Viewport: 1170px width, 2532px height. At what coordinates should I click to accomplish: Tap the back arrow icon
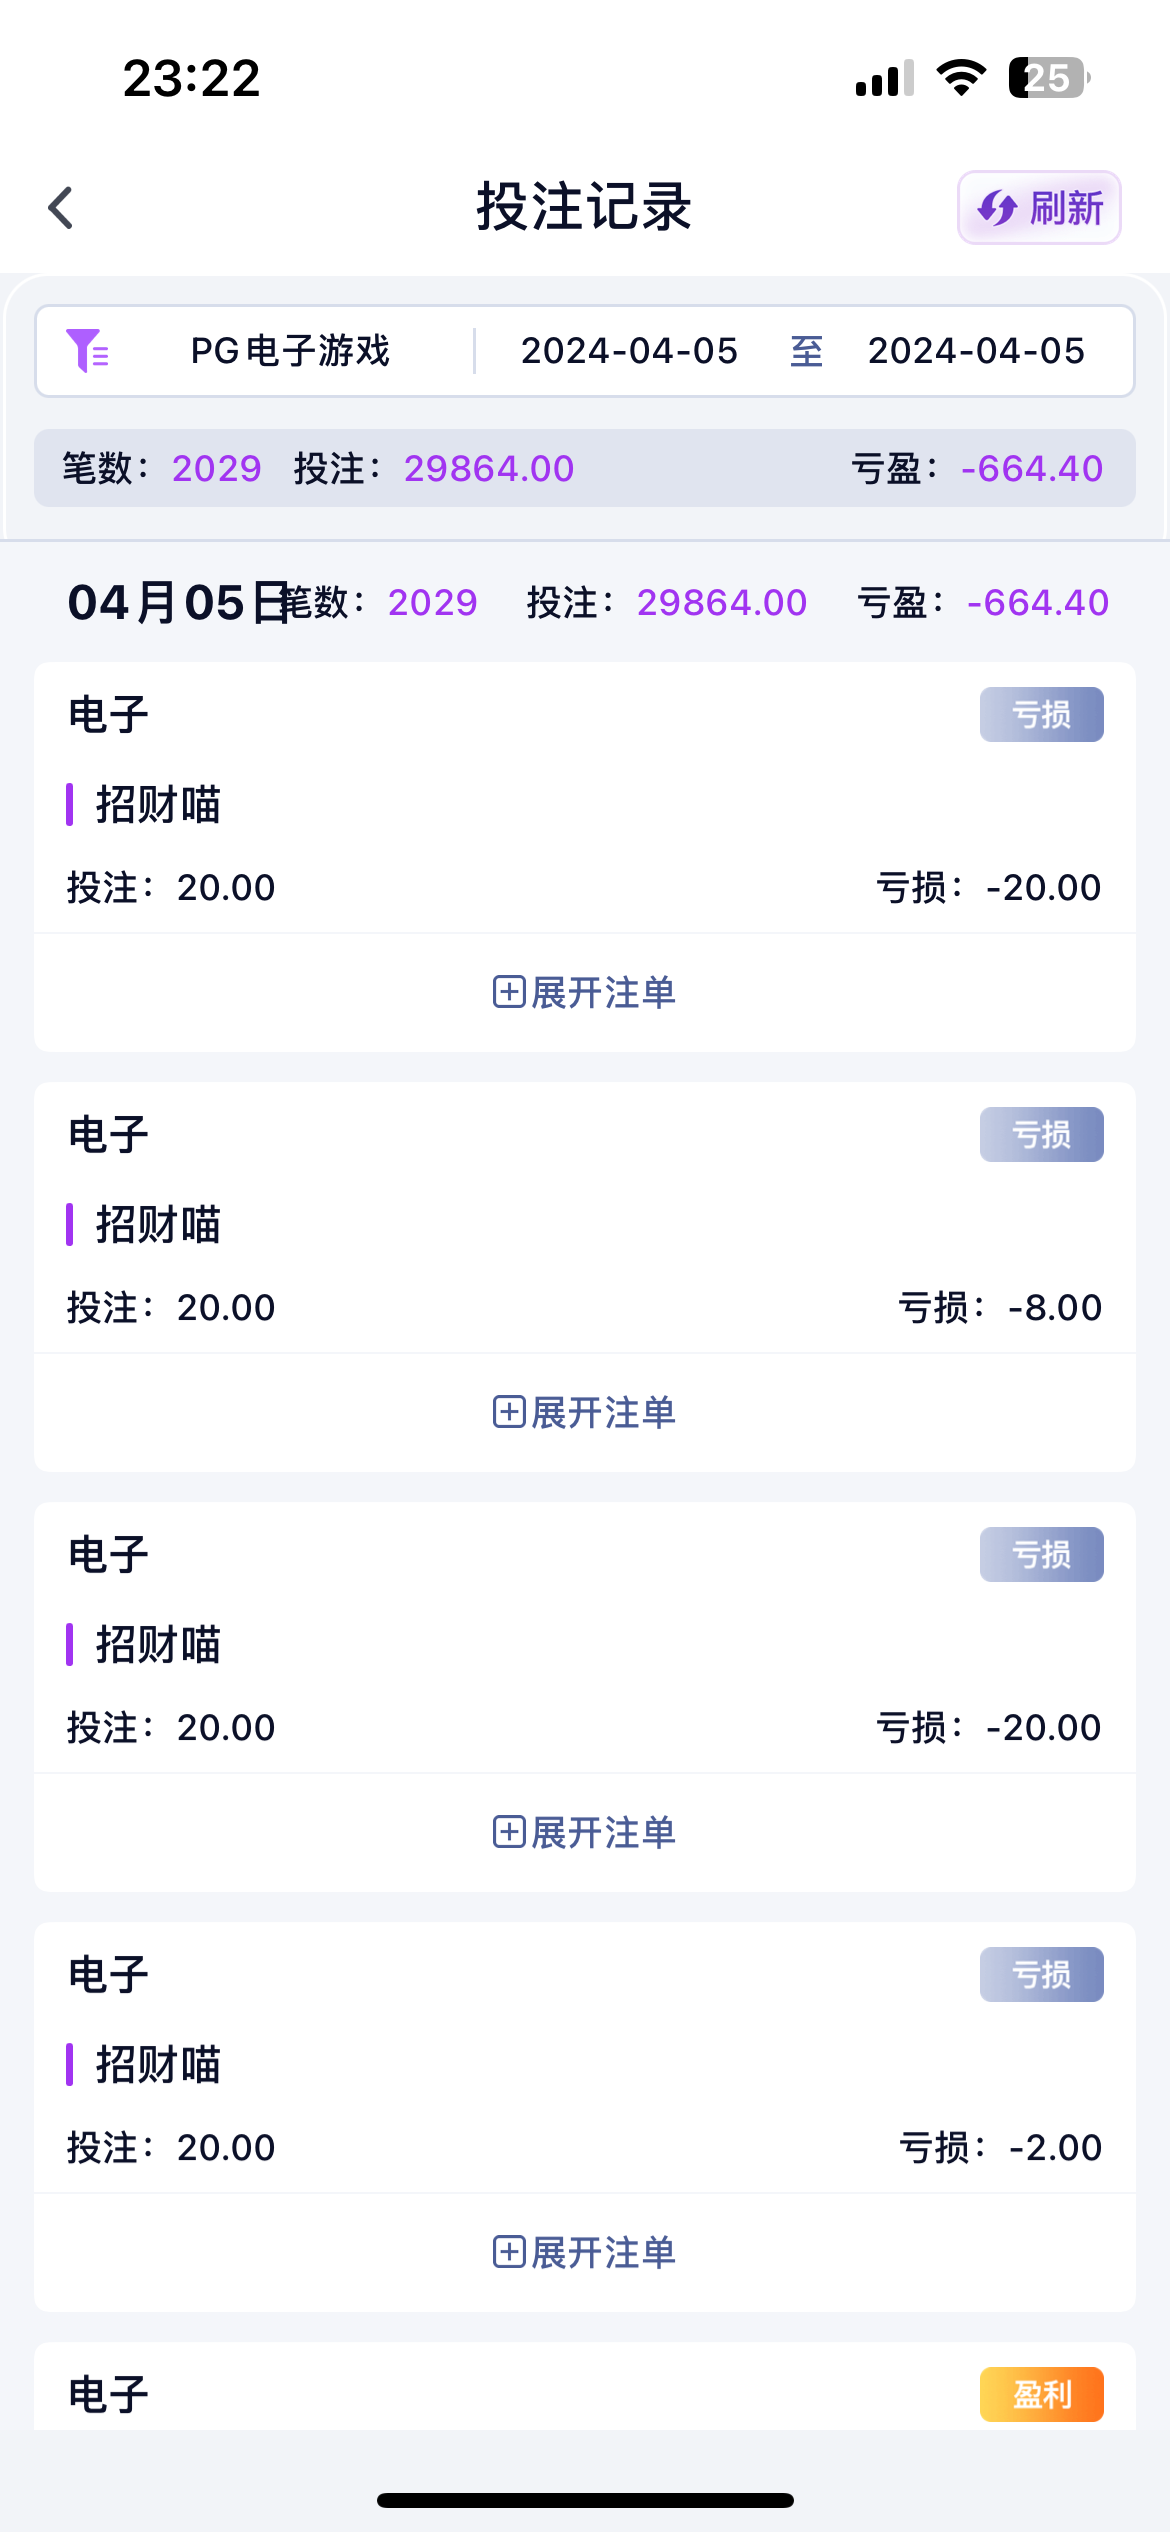(61, 208)
